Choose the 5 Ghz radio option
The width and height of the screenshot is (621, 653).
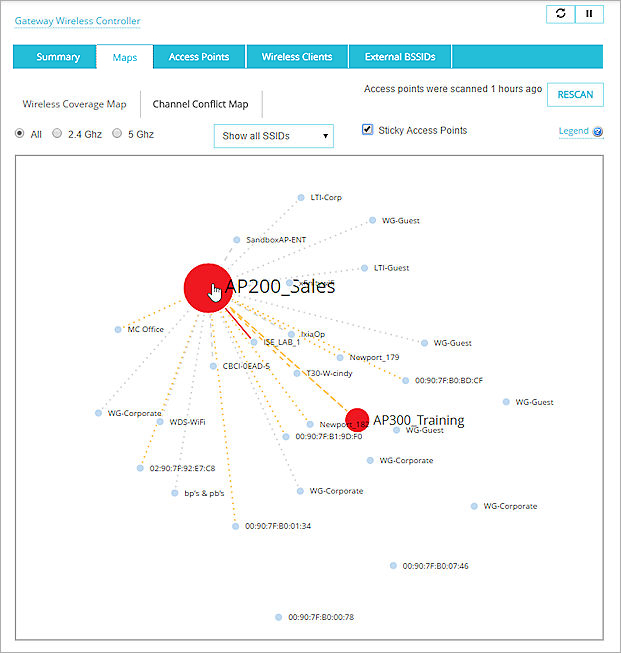pyautogui.click(x=117, y=133)
